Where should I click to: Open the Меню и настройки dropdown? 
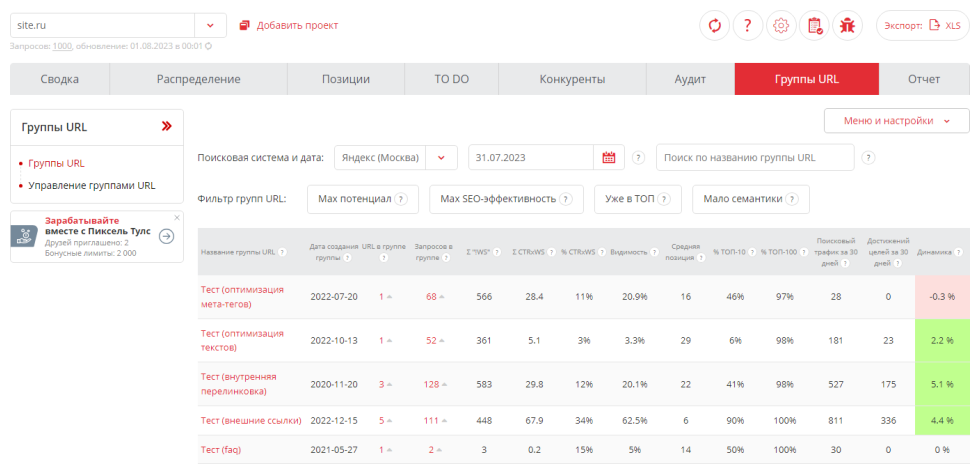pyautogui.click(x=897, y=121)
